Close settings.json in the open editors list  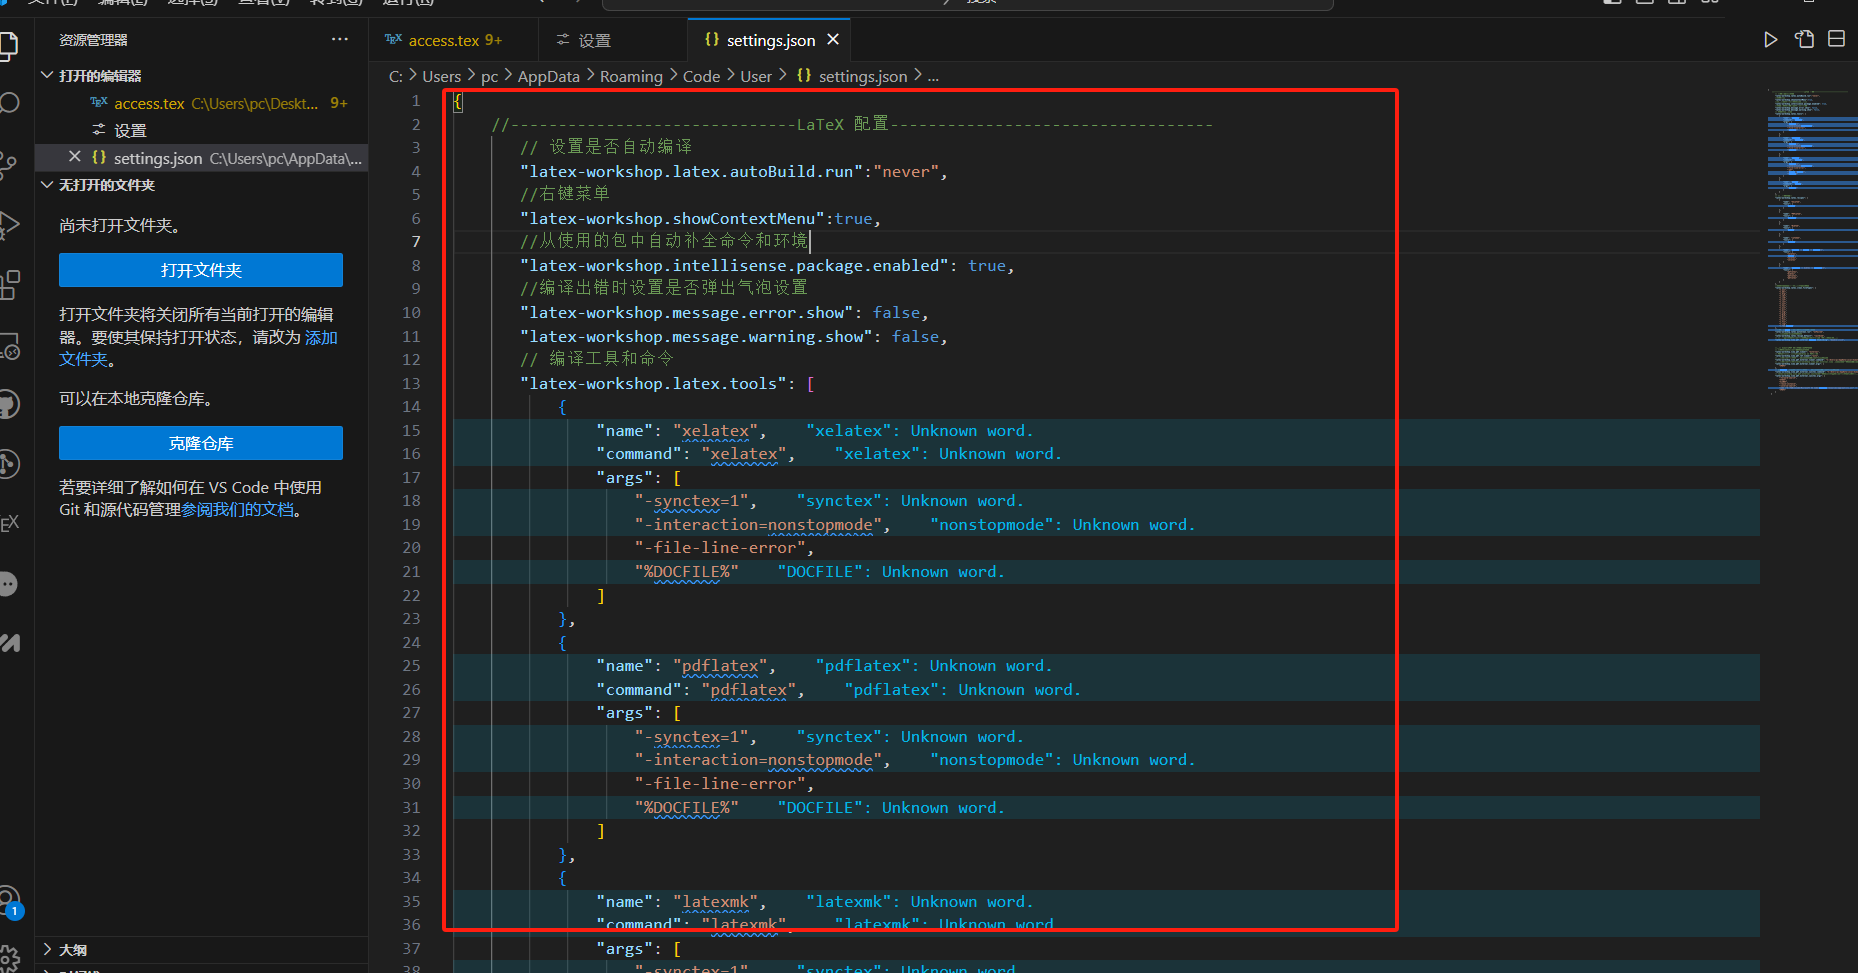coord(75,157)
